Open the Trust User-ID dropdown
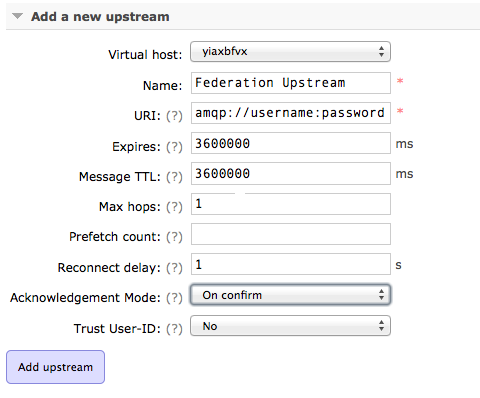The image size is (480, 398). coord(290,326)
